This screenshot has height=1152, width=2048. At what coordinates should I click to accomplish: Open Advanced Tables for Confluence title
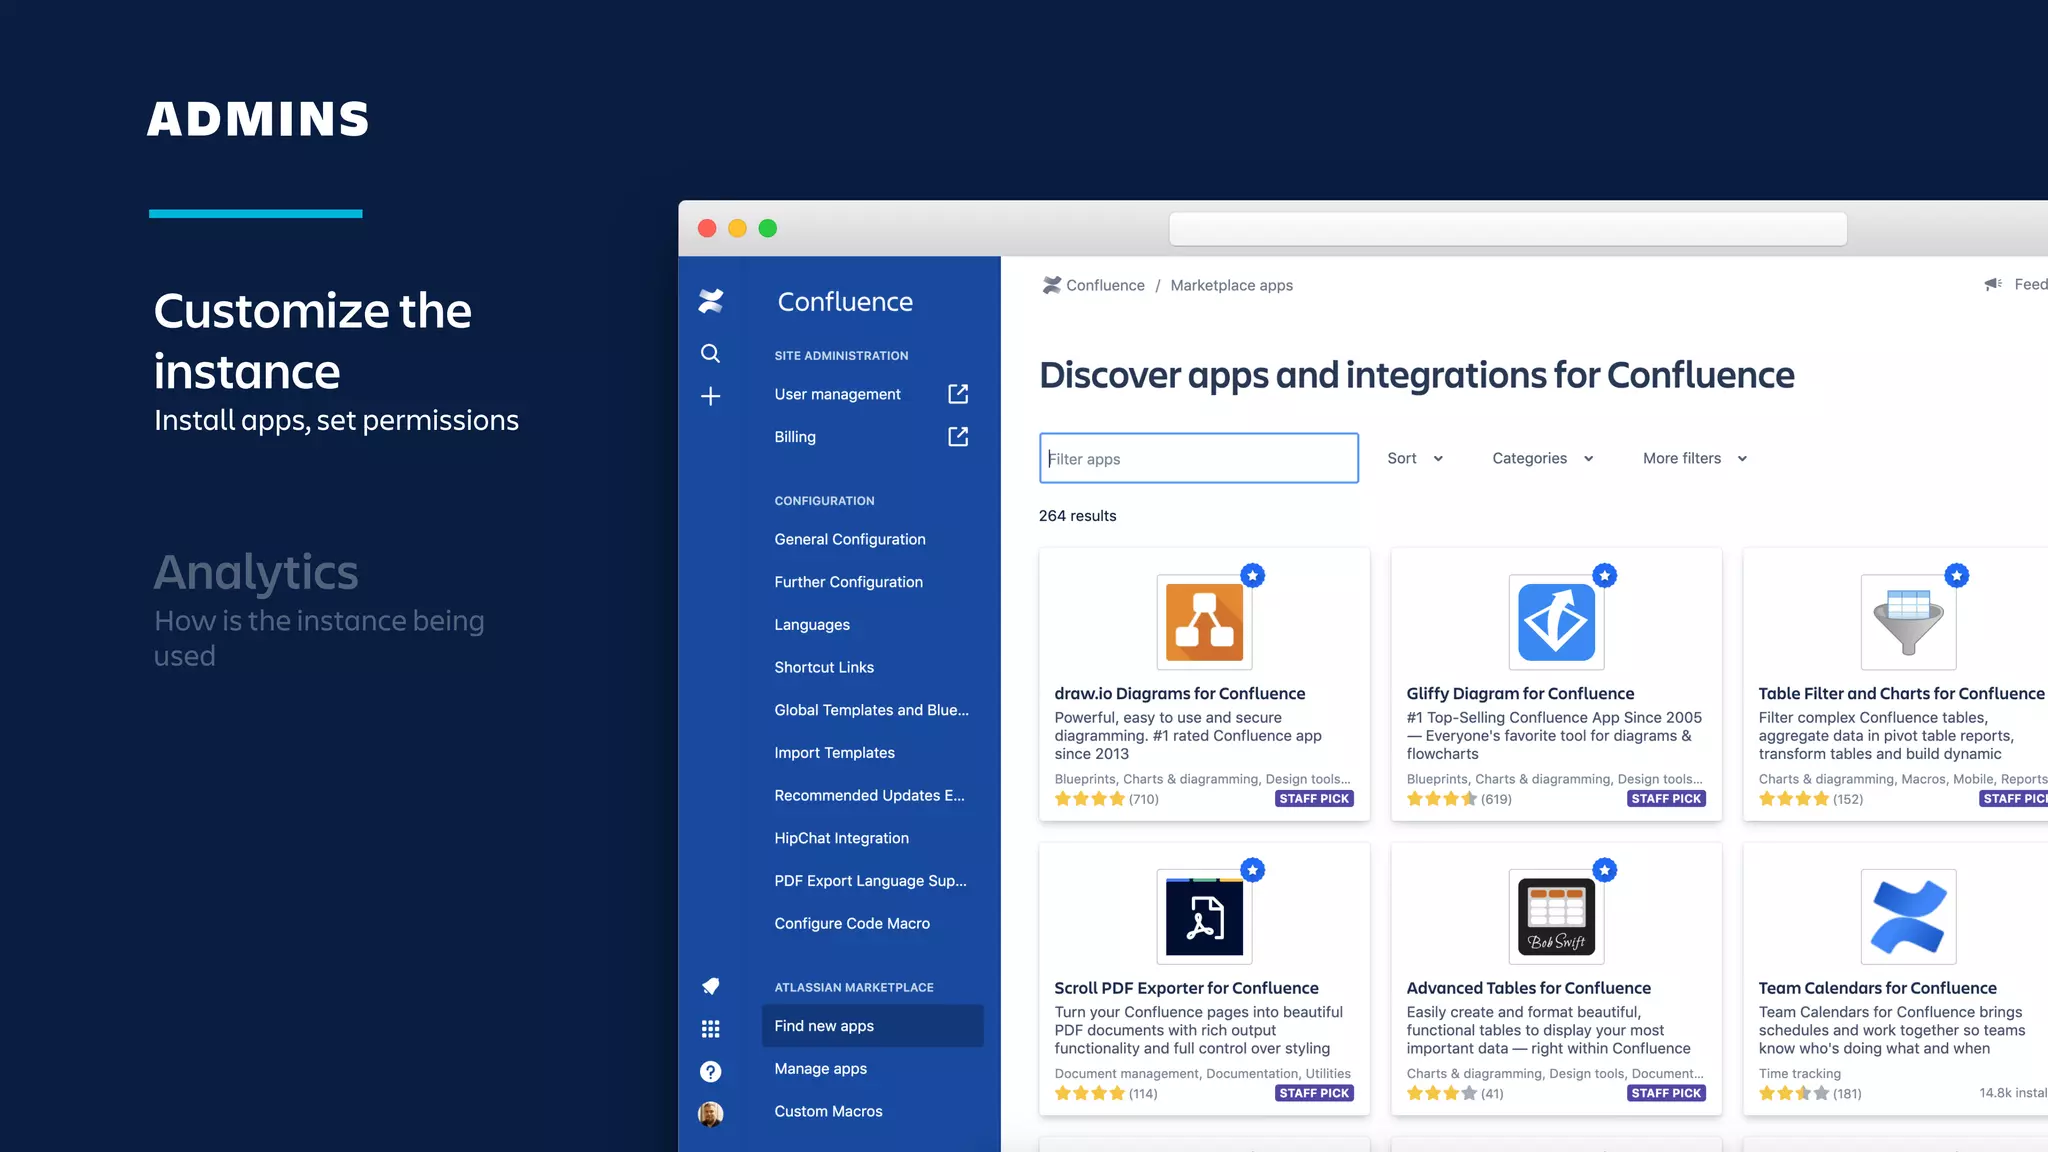pyautogui.click(x=1528, y=988)
